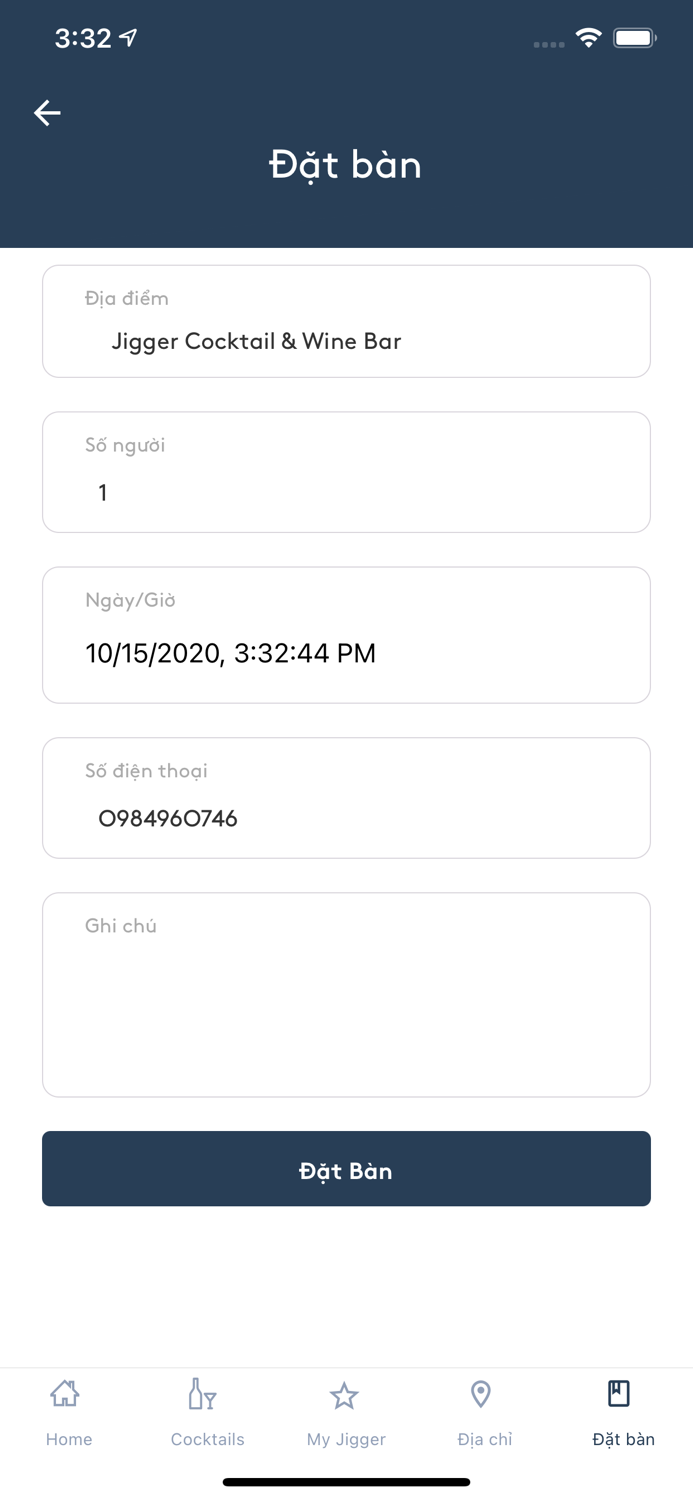Tap the Ghi chú notes area
This screenshot has width=693, height=1500.
(x=346, y=994)
